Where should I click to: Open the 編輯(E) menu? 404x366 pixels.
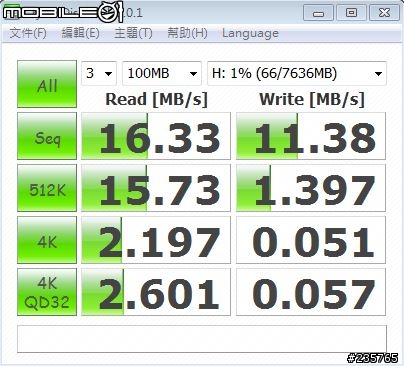[x=80, y=33]
